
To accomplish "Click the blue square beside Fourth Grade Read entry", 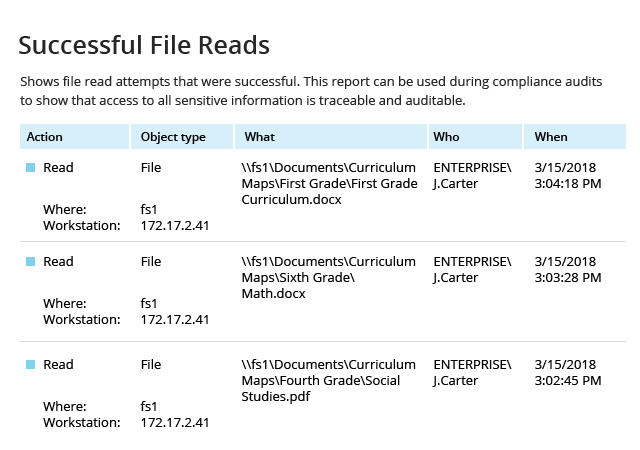I will point(31,364).
